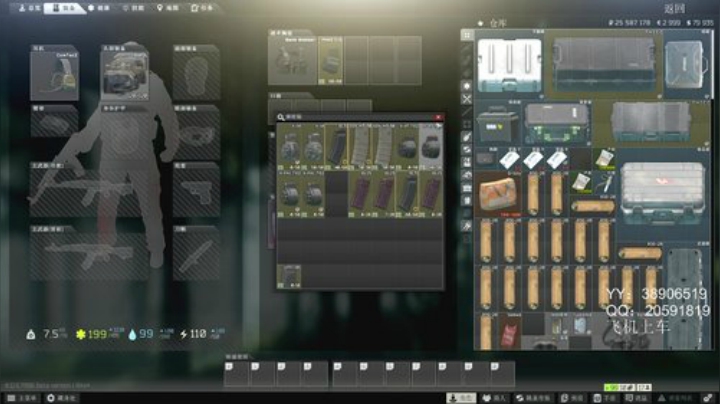Open the Overall tab with person icon
Viewport: 720px width, 404px height.
pyautogui.click(x=28, y=8)
